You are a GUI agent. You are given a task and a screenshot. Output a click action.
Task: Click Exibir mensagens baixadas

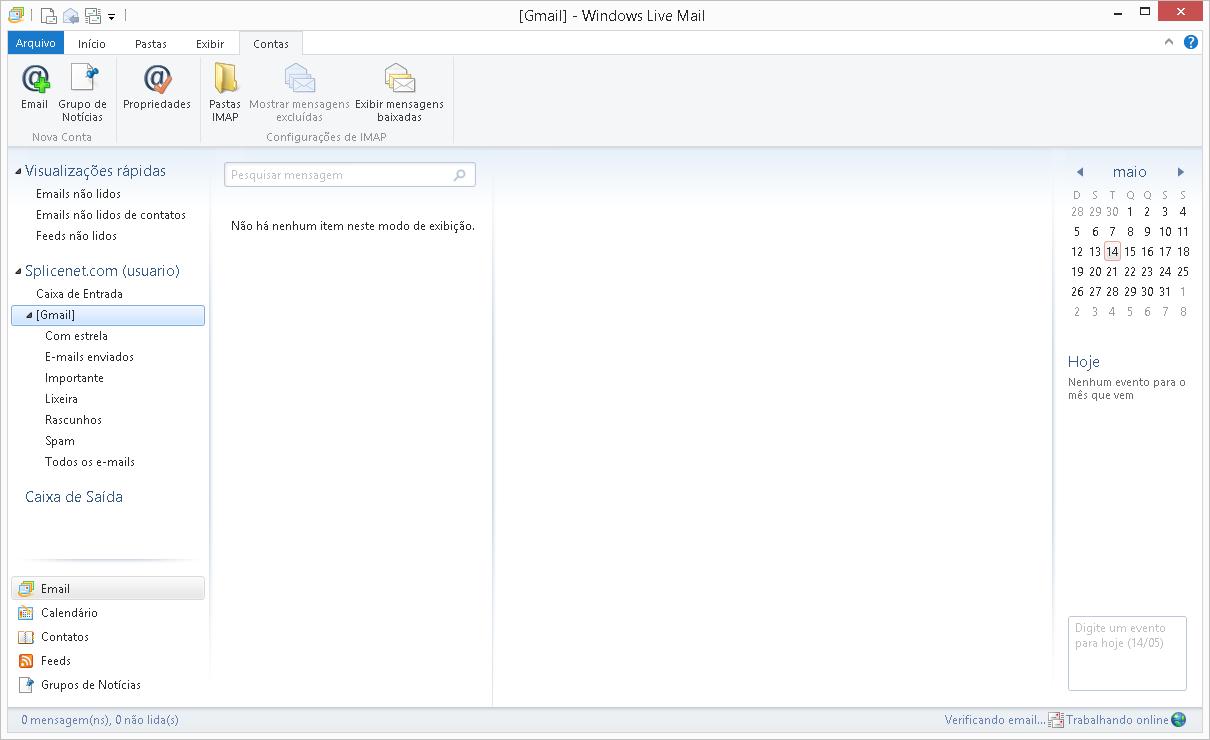399,93
